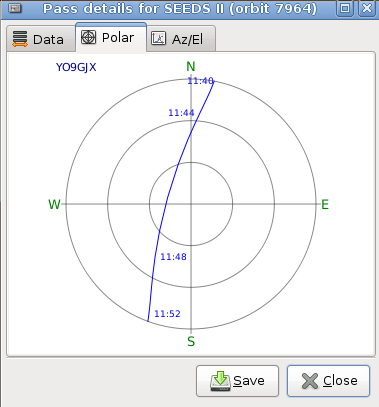This screenshot has width=379, height=407.
Task: Click the YO9GJX ground station label
Action: (76, 67)
